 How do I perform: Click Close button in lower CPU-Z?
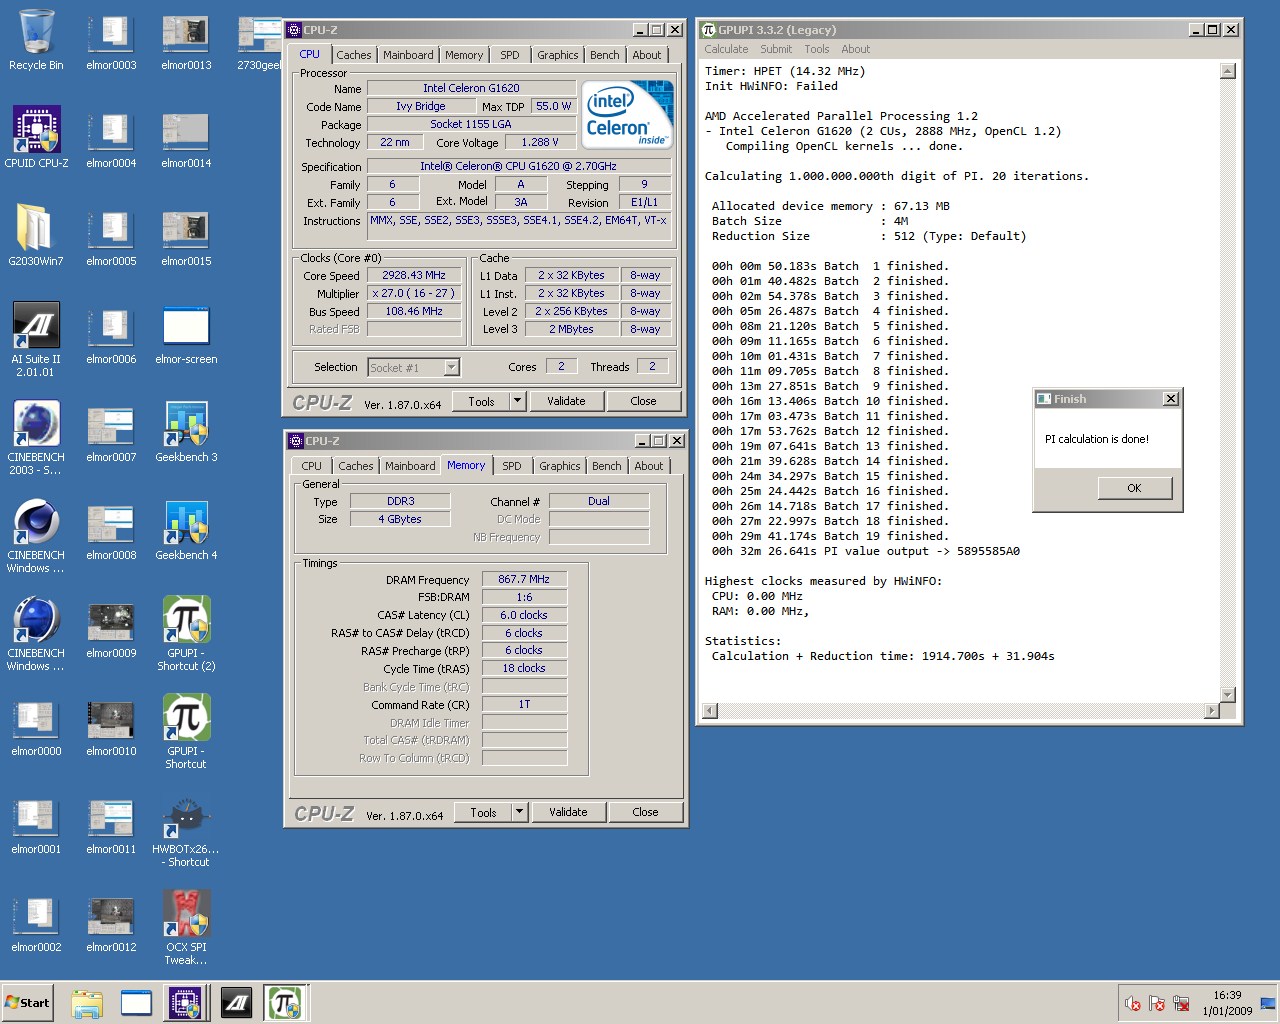tap(645, 812)
